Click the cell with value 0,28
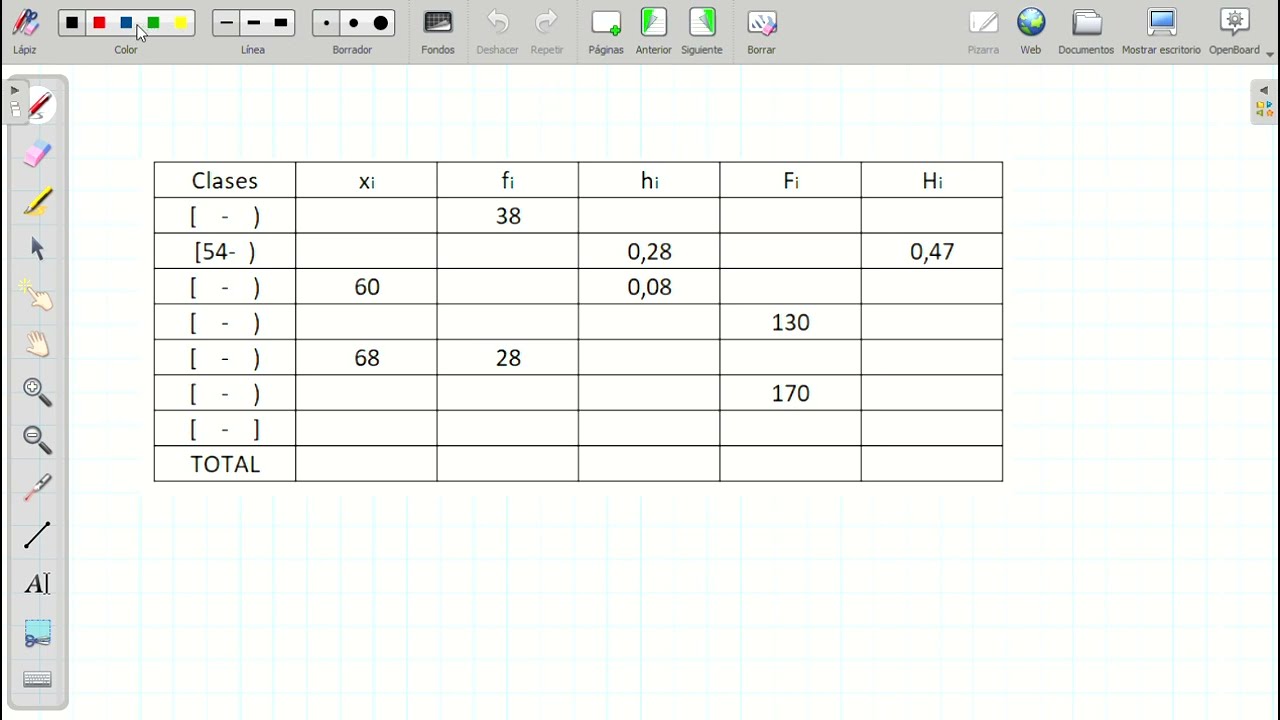The width and height of the screenshot is (1280, 720). point(649,251)
